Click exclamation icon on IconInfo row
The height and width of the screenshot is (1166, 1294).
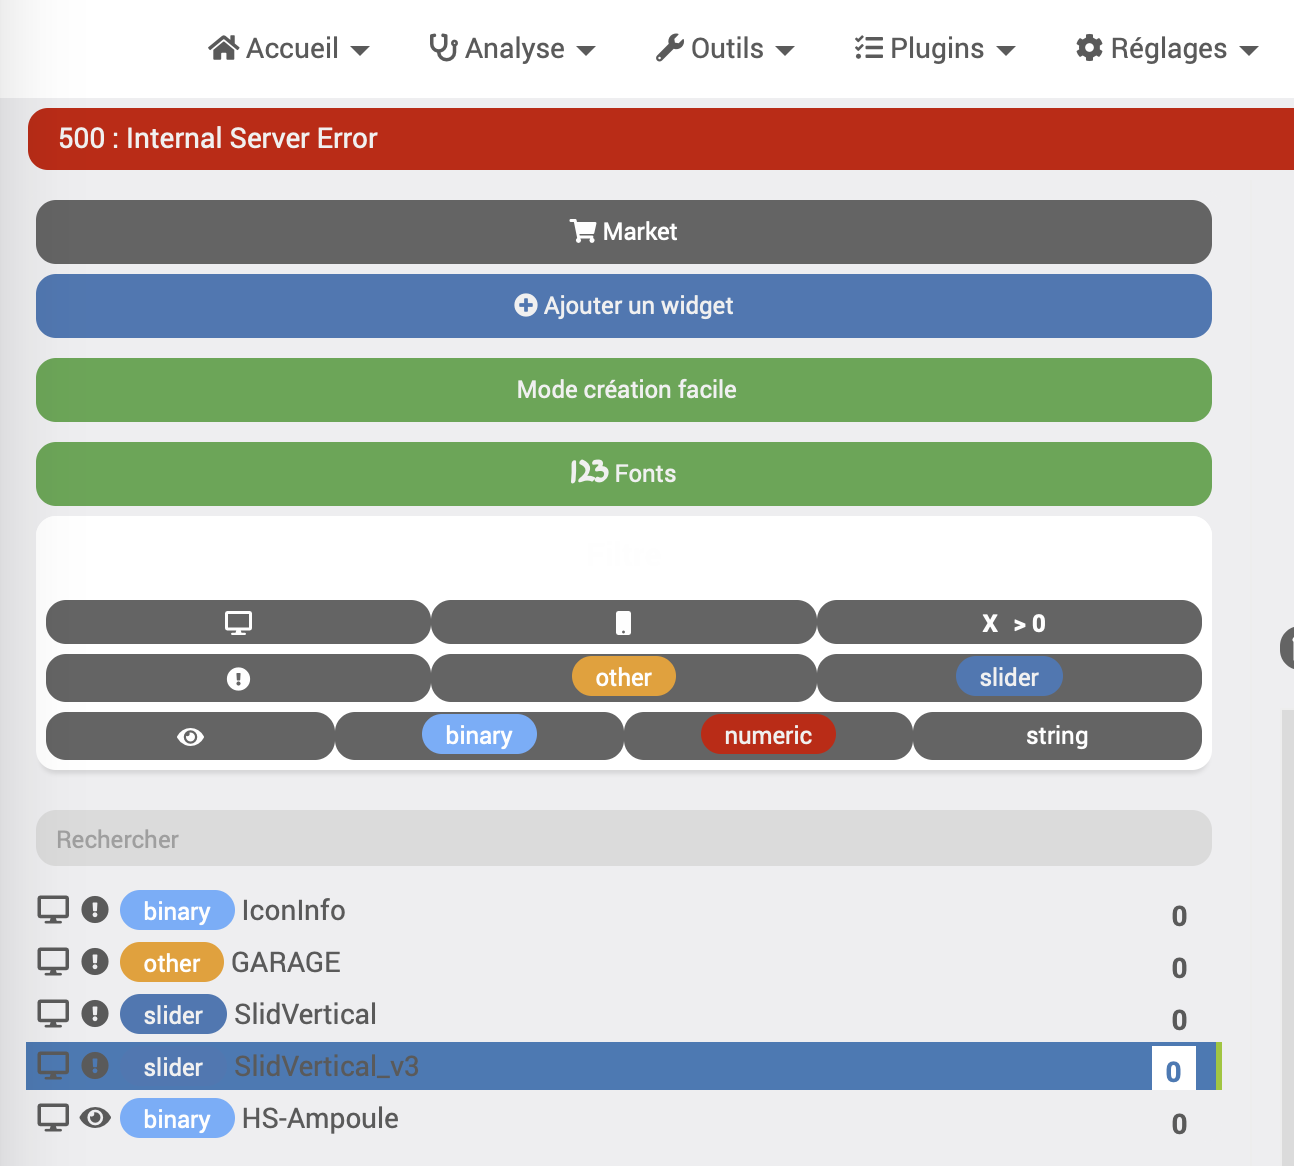pyautogui.click(x=95, y=910)
